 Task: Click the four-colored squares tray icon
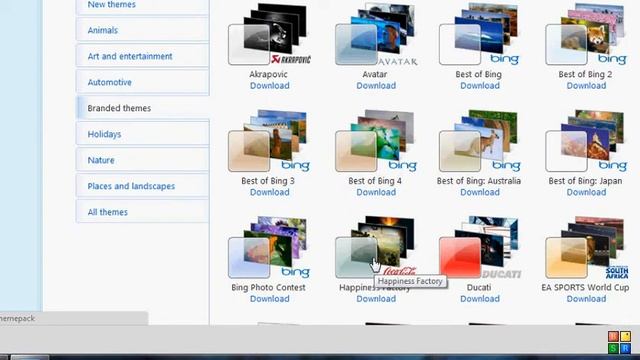(620, 342)
